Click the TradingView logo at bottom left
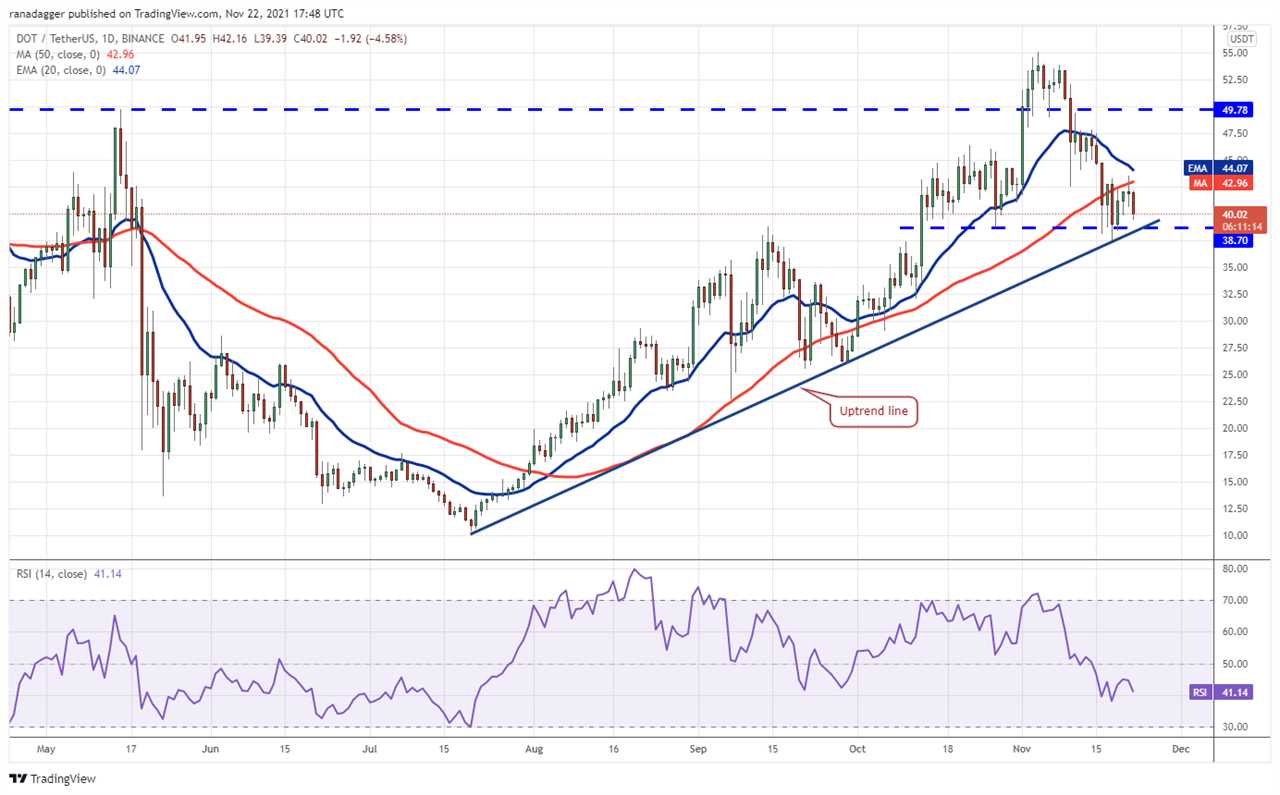The width and height of the screenshot is (1280, 795). pyautogui.click(x=52, y=778)
